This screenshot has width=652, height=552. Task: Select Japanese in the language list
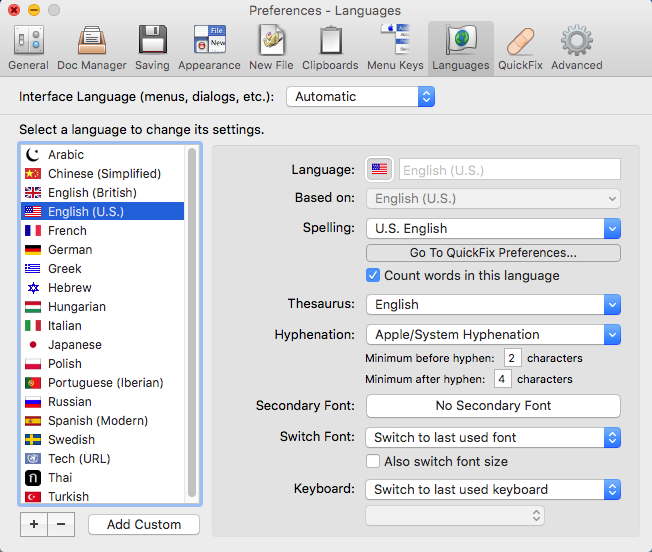click(74, 345)
